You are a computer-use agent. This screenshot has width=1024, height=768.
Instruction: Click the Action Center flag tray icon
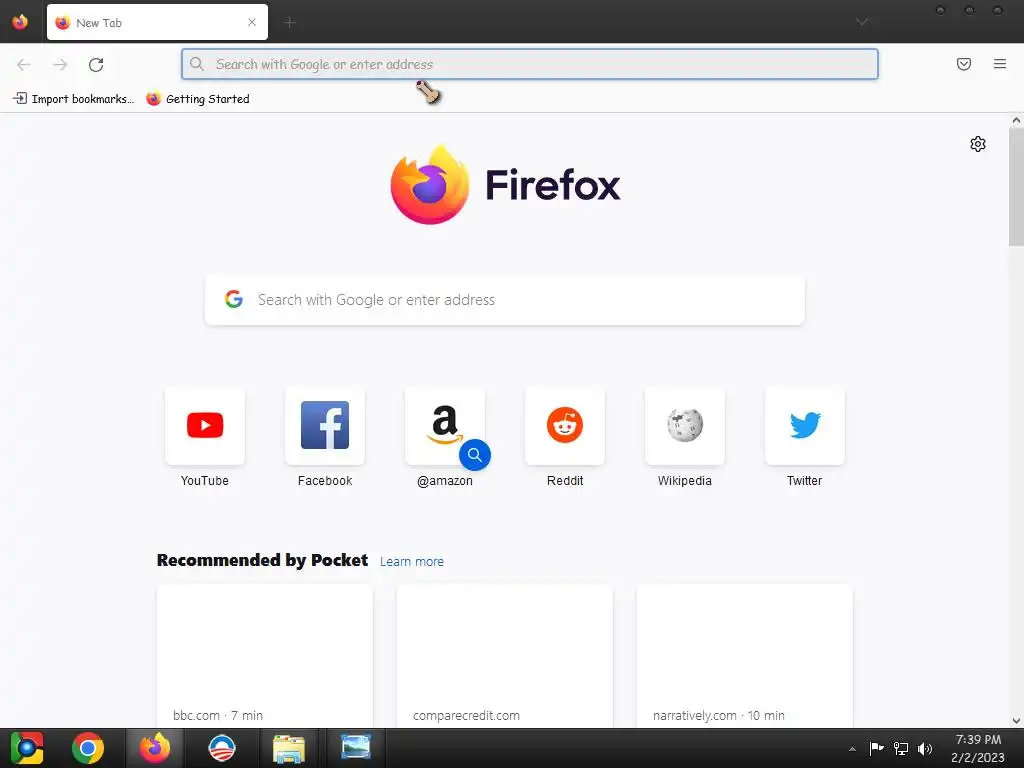876,748
